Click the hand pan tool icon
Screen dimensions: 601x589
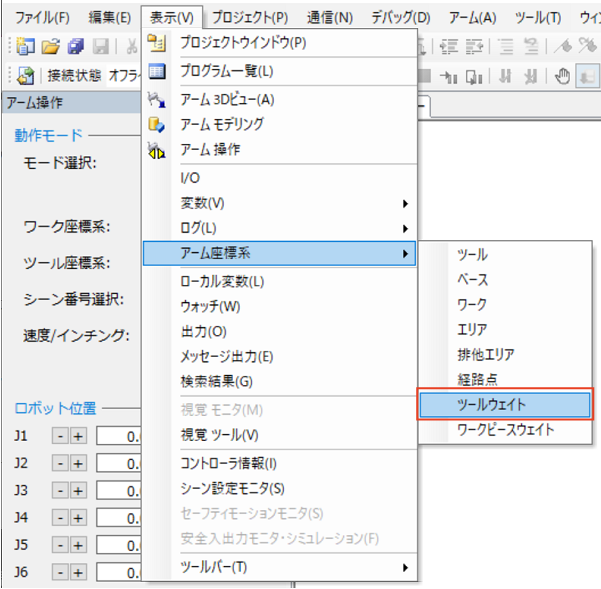[x=562, y=76]
